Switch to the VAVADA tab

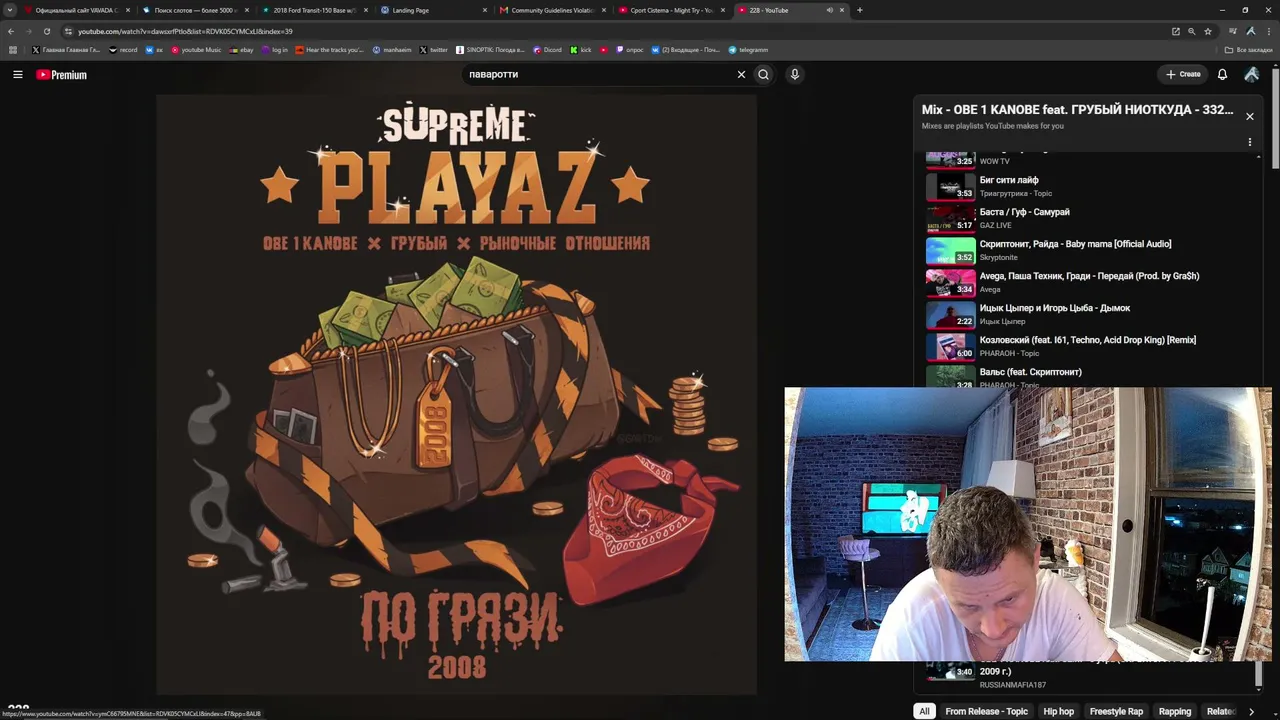click(77, 10)
